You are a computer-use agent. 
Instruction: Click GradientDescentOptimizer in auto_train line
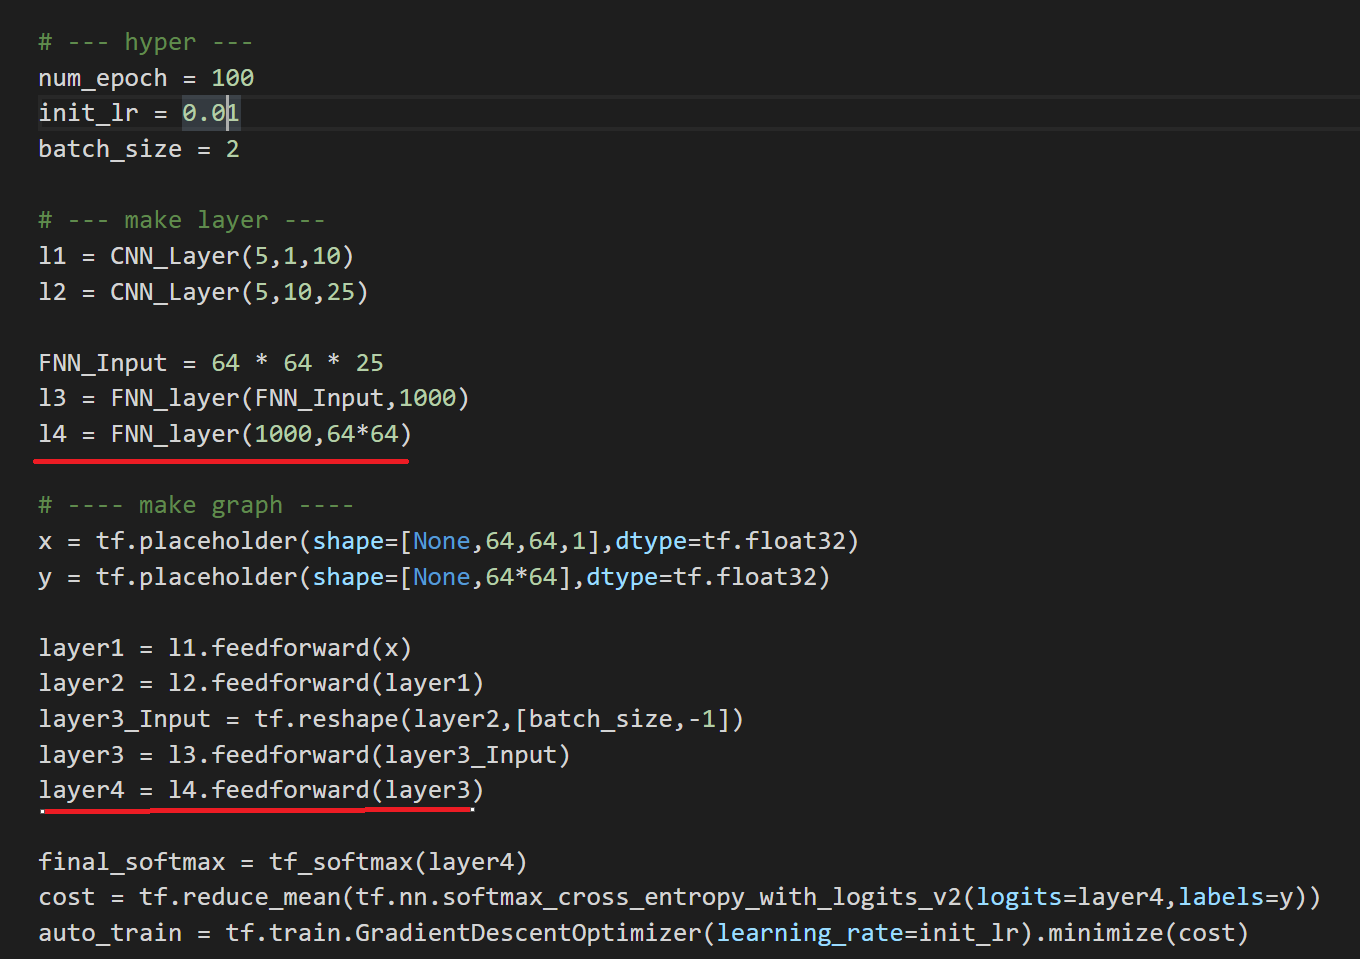528,933
